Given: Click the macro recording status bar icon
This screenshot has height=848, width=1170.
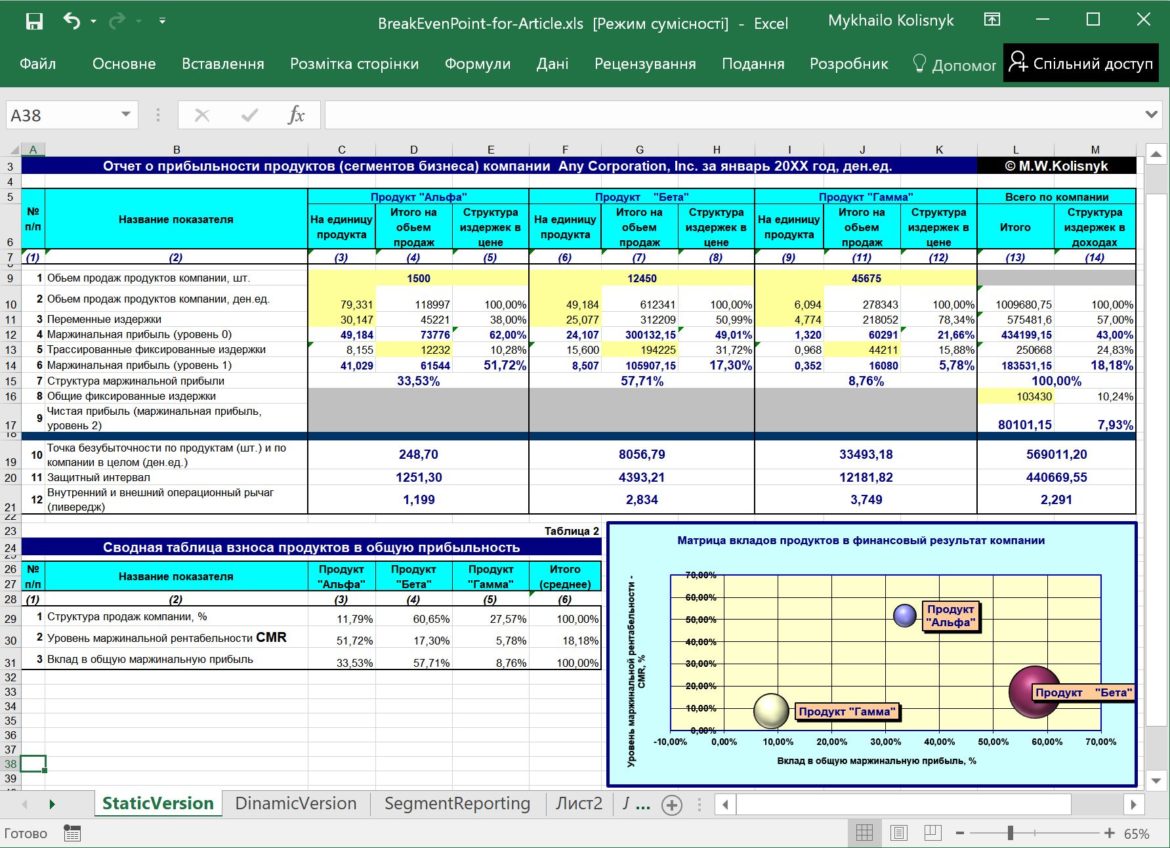Looking at the screenshot, I should (x=72, y=833).
